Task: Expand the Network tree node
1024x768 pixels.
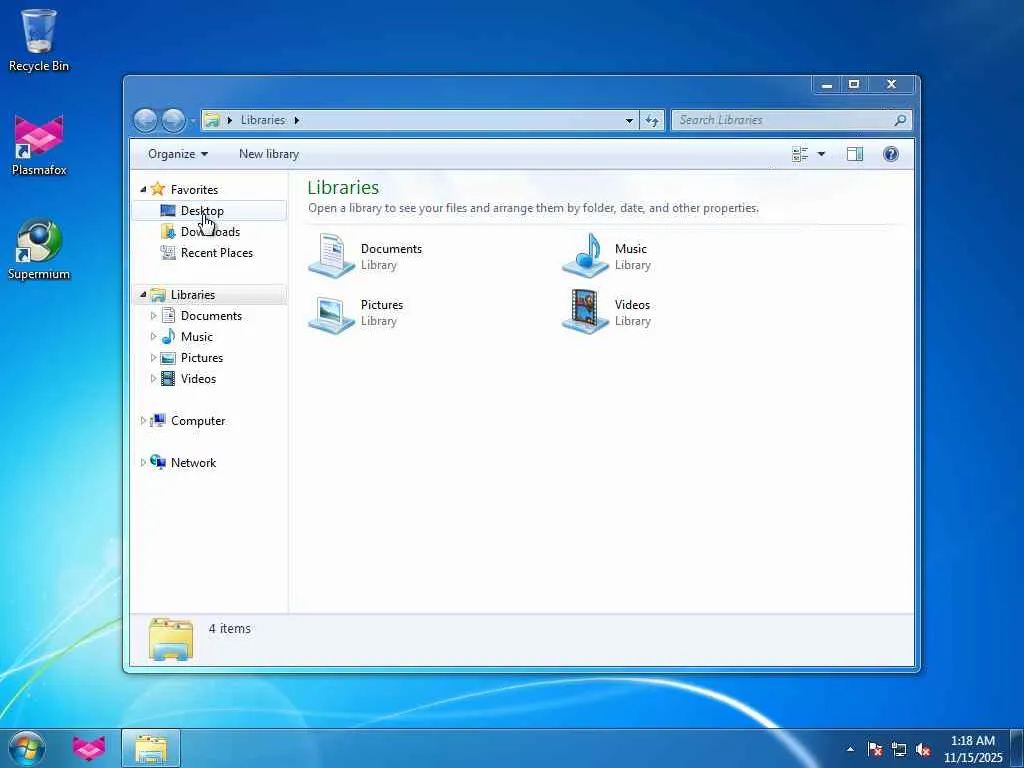Action: (x=143, y=462)
